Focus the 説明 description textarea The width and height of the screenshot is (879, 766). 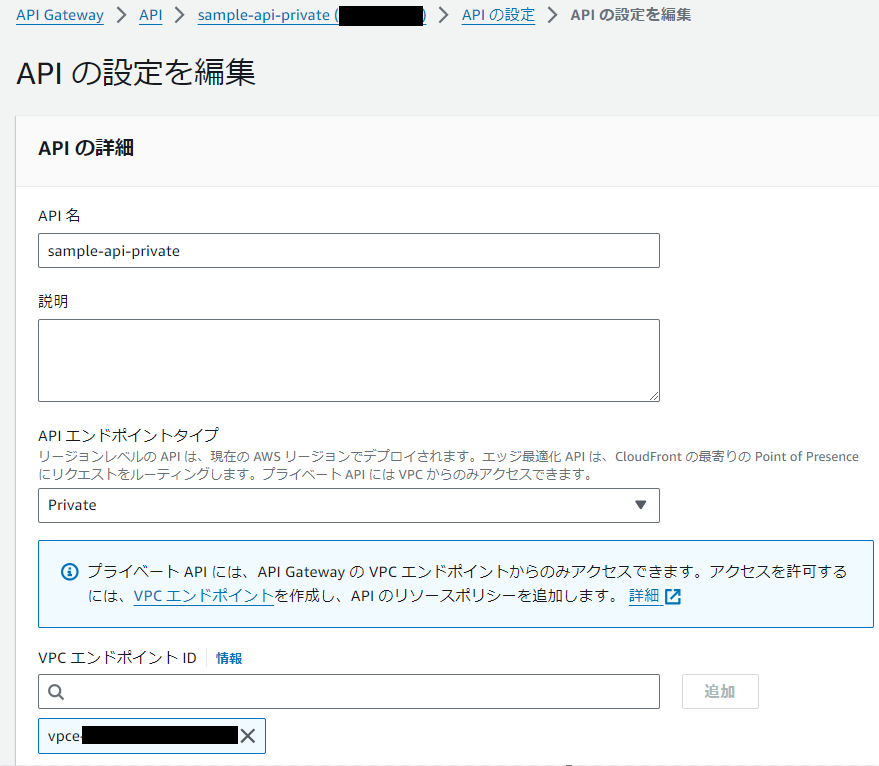tap(349, 361)
